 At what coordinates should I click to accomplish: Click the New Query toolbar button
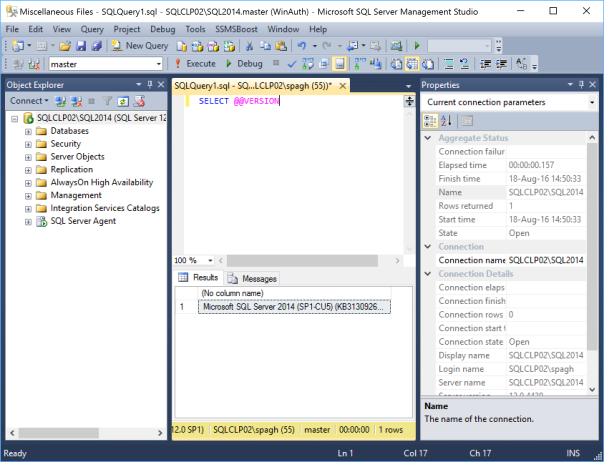[x=140, y=46]
